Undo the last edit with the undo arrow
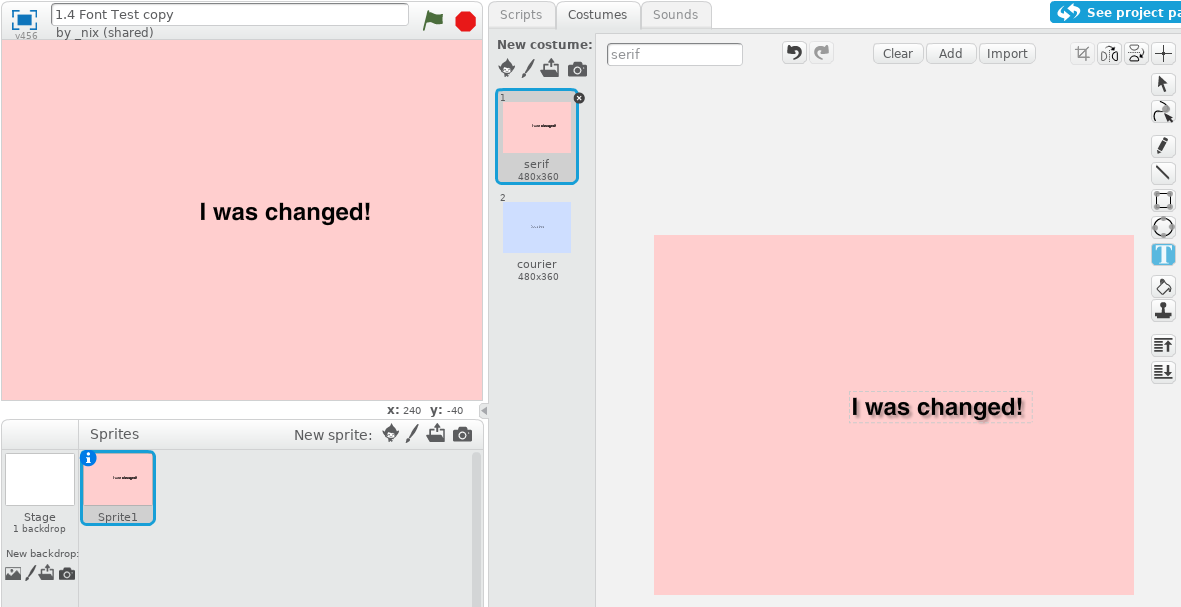Screen dimensions: 1181x607 coord(794,51)
